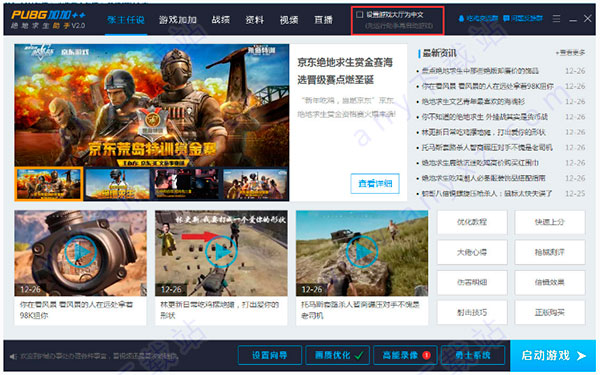600x375 pixels.
Task: Expand more news via 查看更多 link
Action: point(571,53)
